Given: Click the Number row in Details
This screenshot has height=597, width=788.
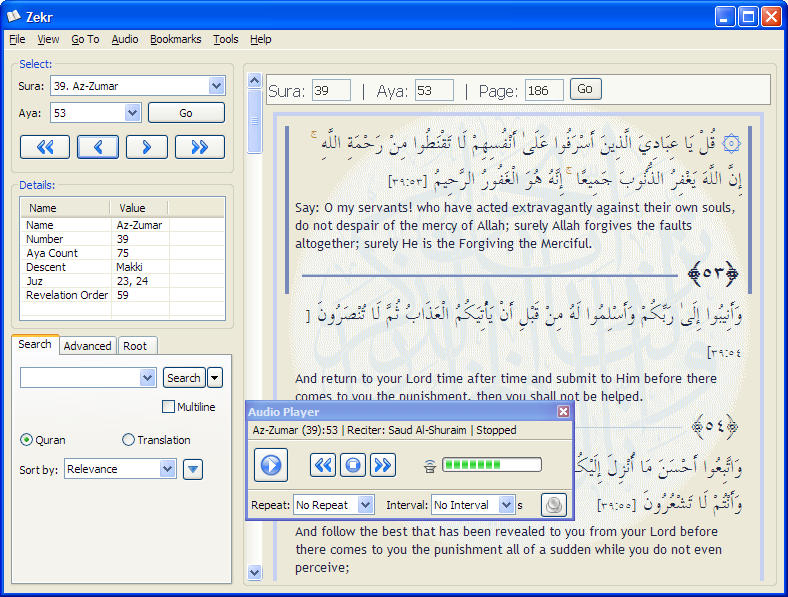Looking at the screenshot, I should point(122,239).
